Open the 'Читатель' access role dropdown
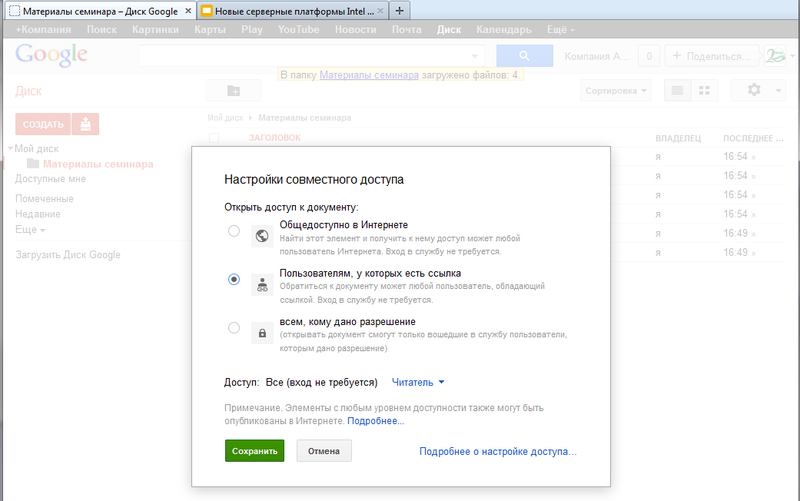Viewport: 800px width, 501px height. click(x=418, y=382)
